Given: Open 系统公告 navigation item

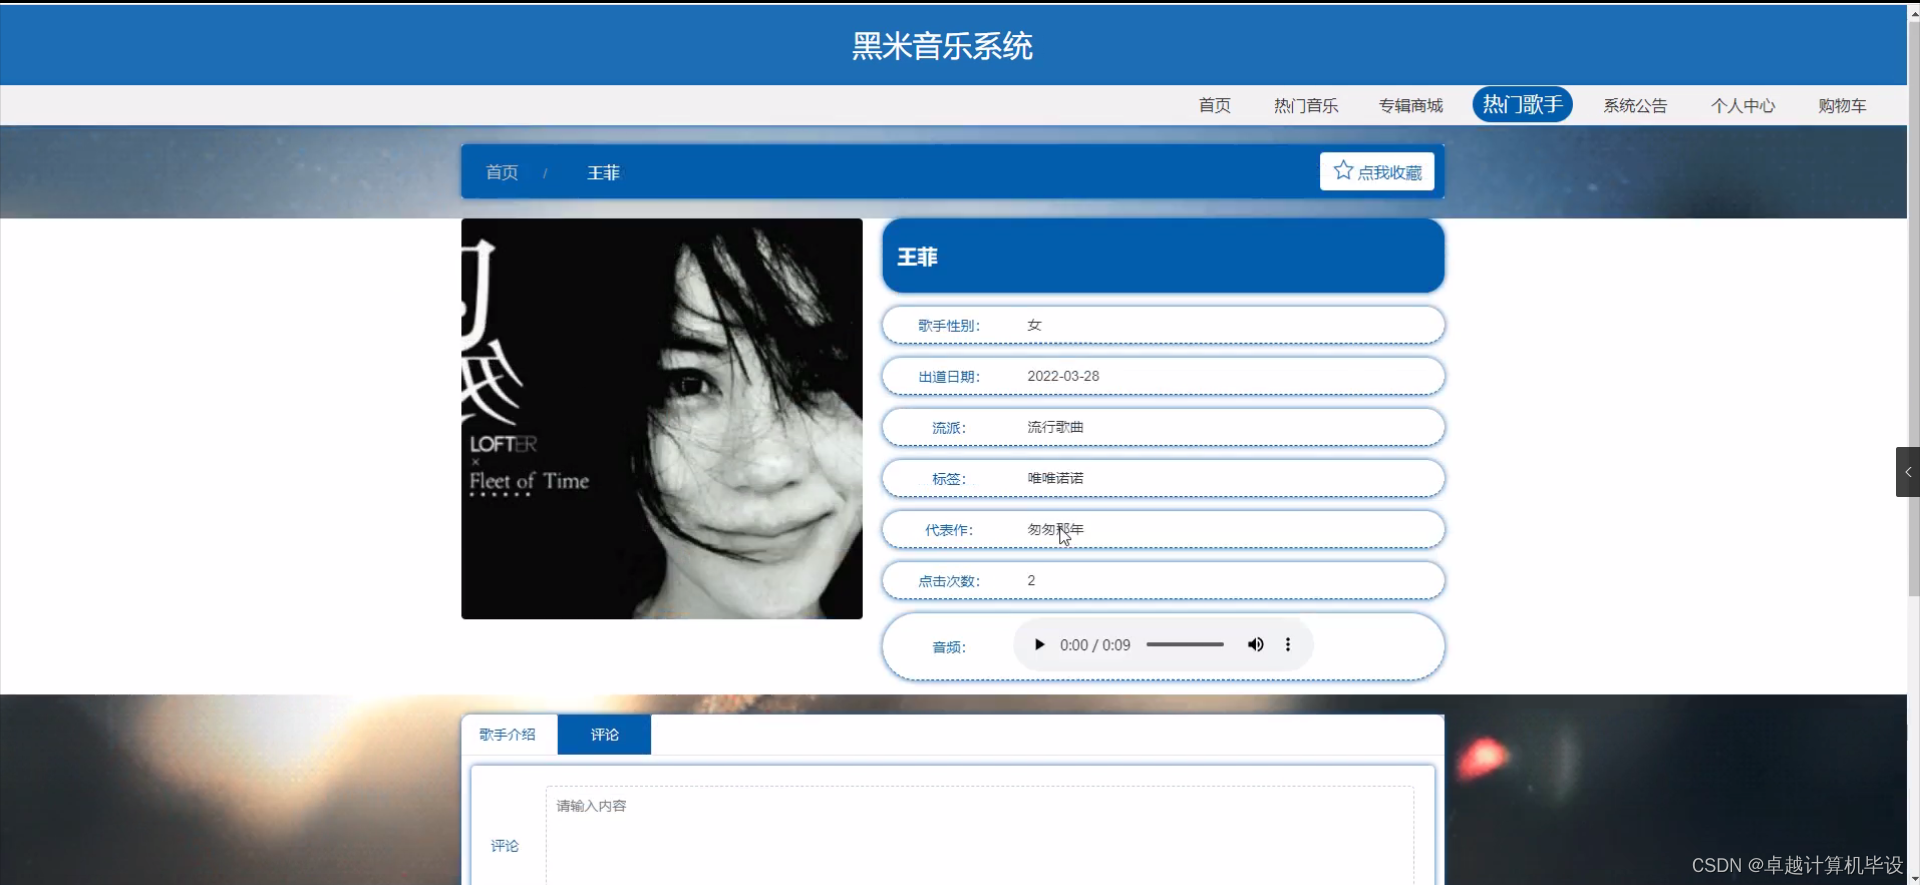Looking at the screenshot, I should point(1636,105).
